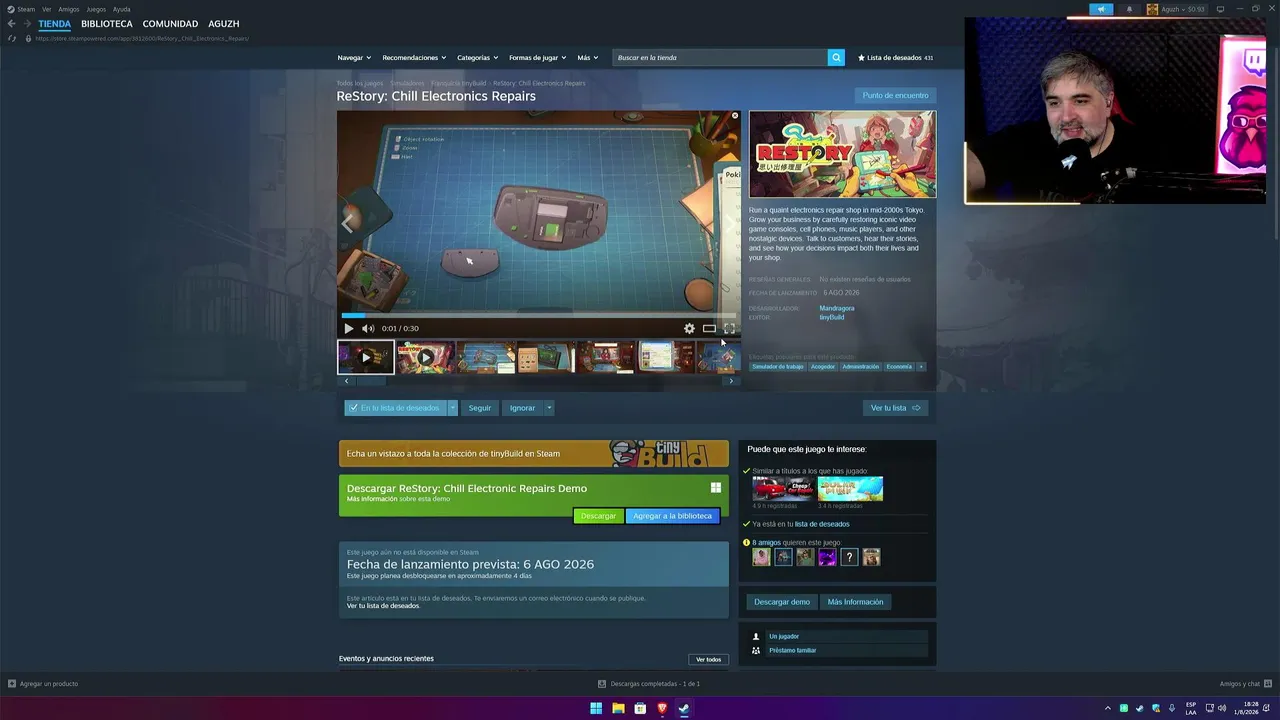
Task: Close the video pop-out X icon
Action: pyautogui.click(x=735, y=116)
